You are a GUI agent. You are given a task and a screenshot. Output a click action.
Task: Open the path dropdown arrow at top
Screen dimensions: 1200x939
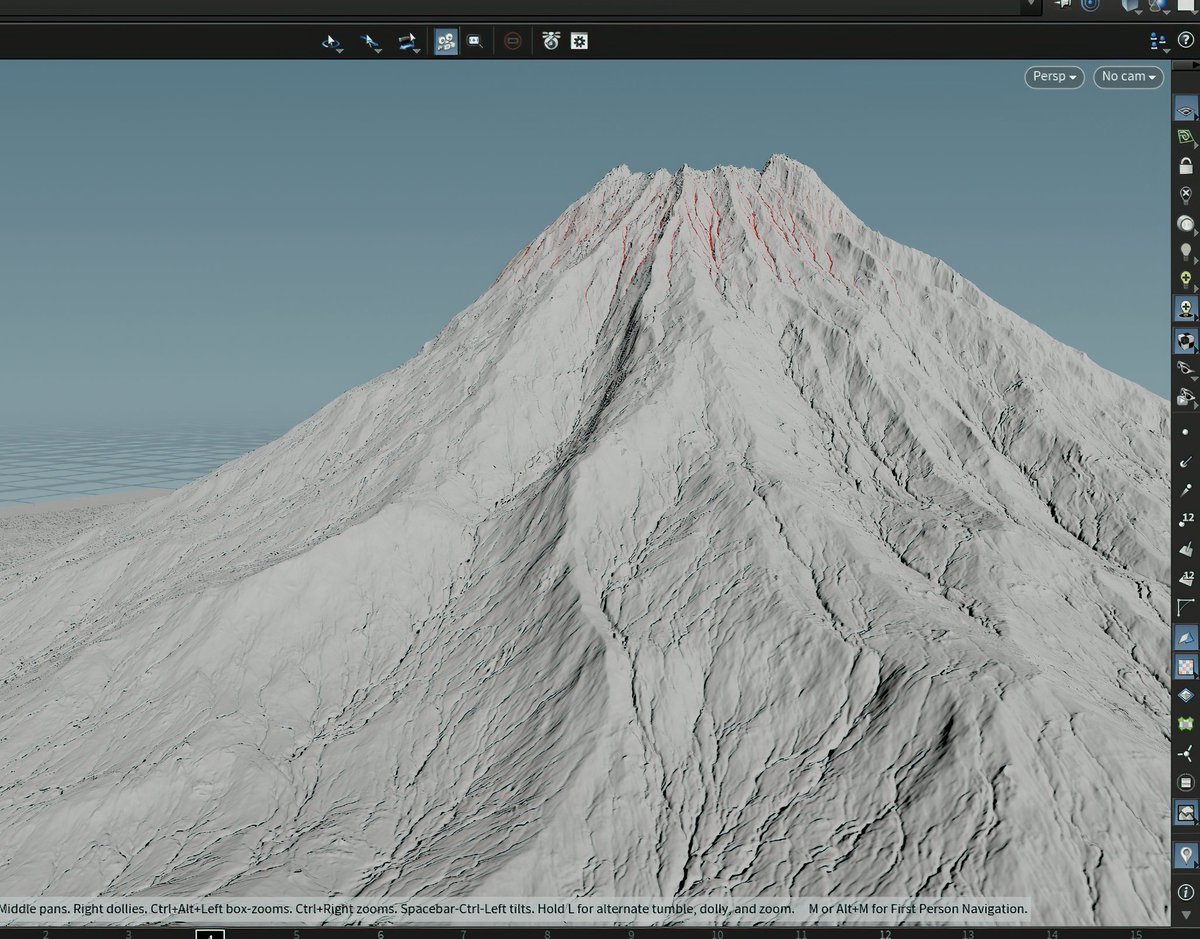click(1030, 5)
